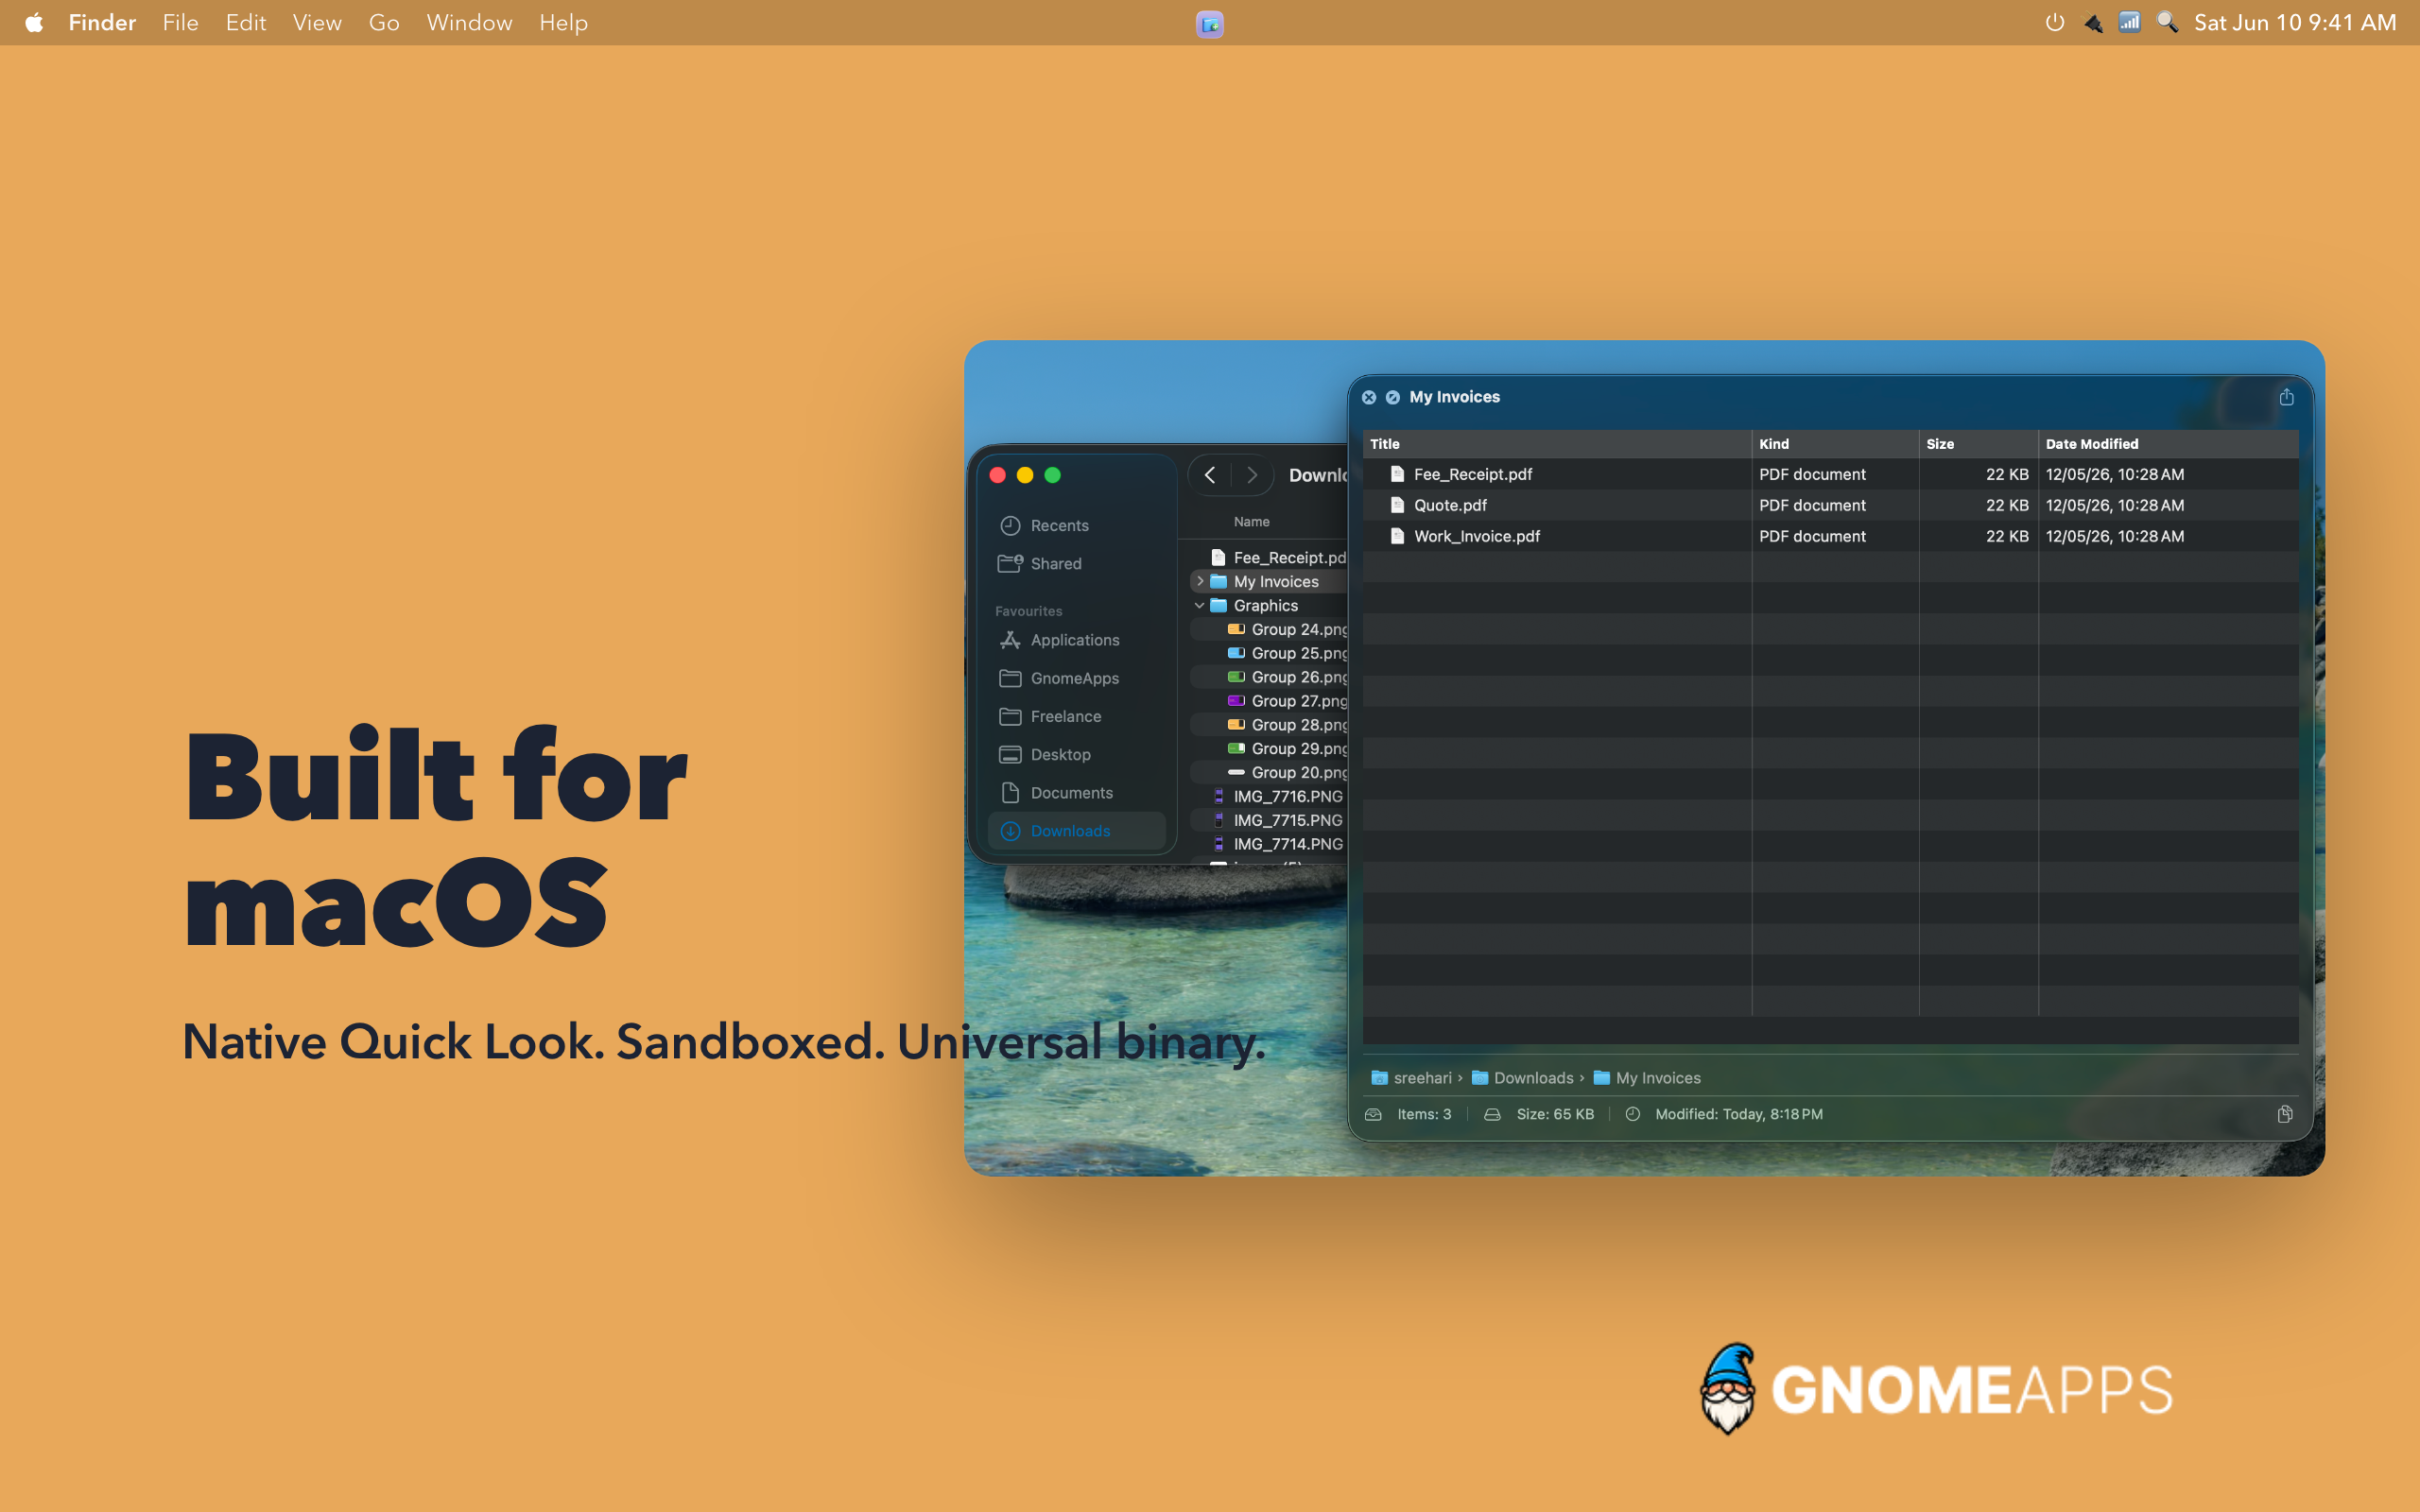2420x1512 pixels.
Task: Click the tray icon beside Items: 3
Action: 1373,1114
